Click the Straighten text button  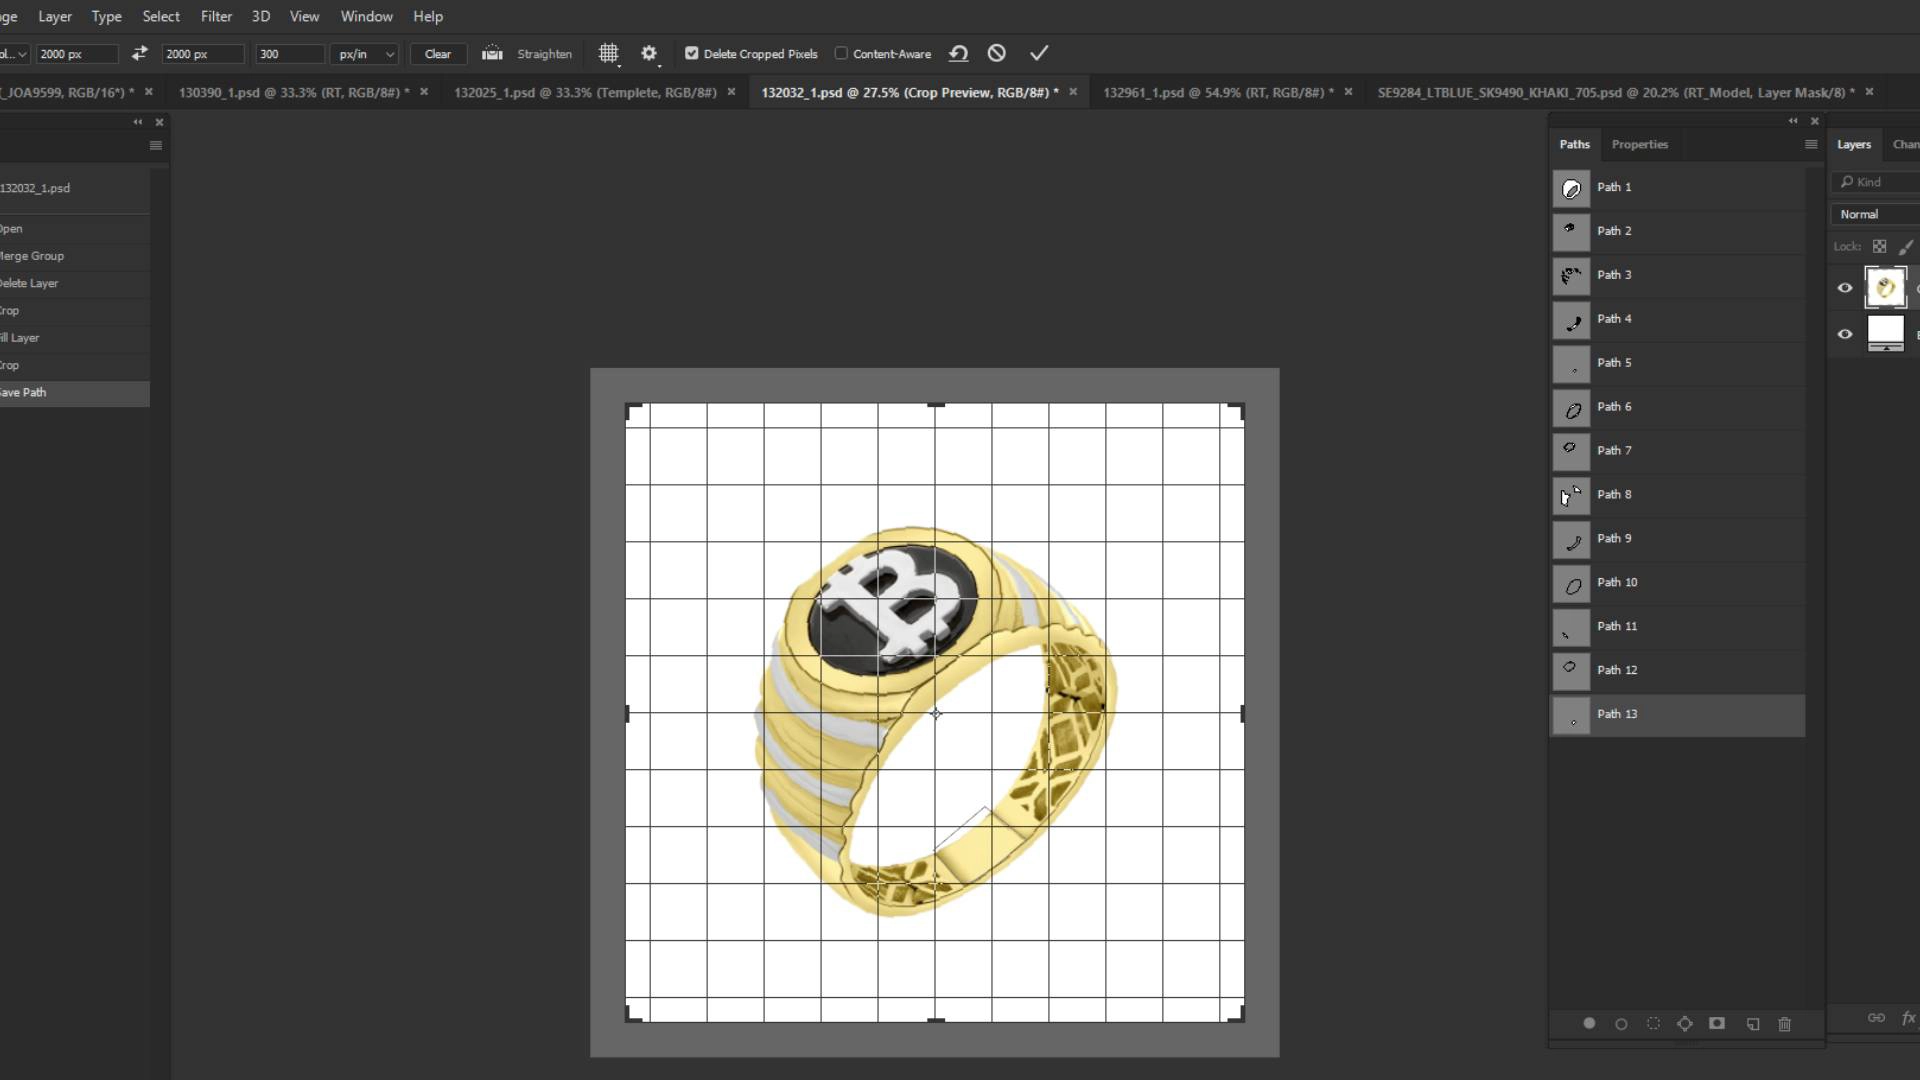point(544,54)
